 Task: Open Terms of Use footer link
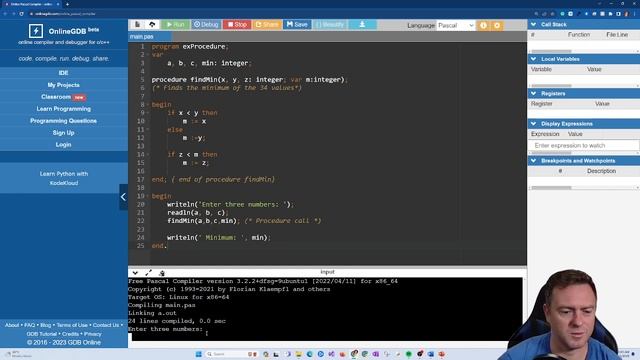[72, 325]
